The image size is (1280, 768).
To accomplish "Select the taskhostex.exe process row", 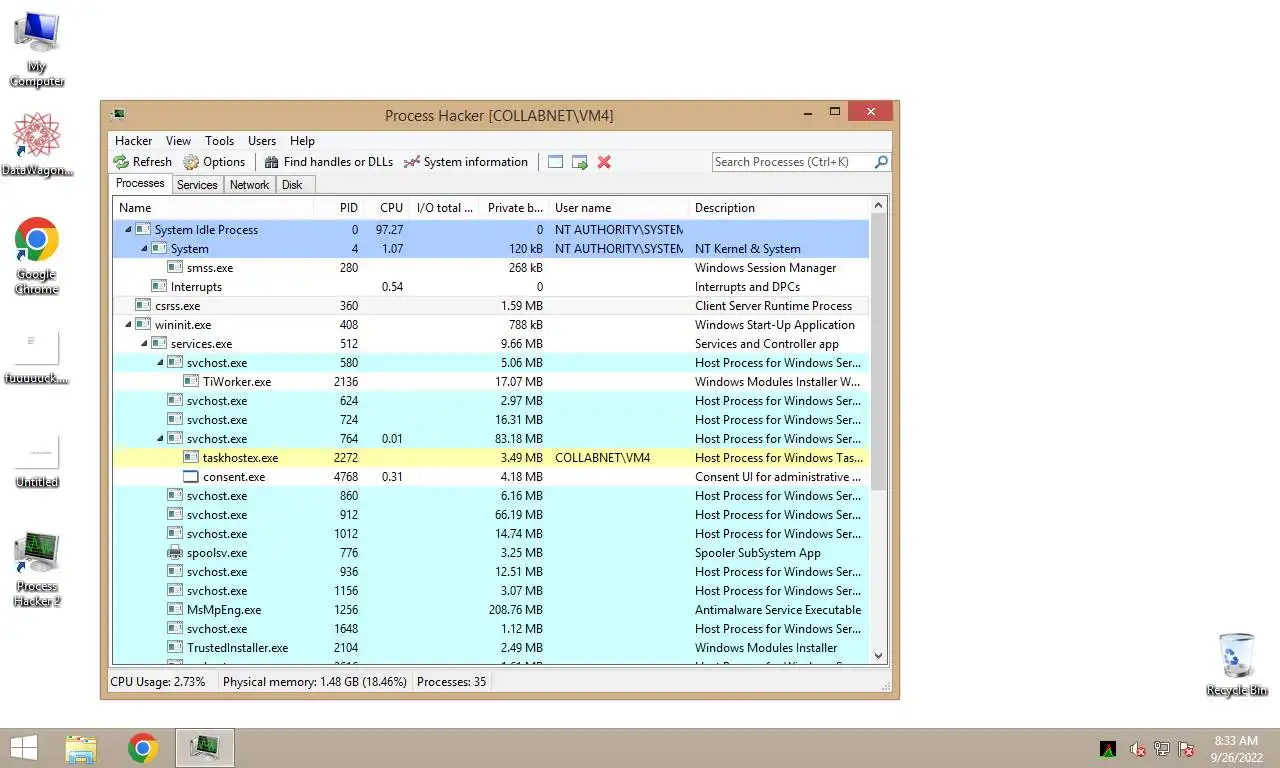I will (491, 458).
